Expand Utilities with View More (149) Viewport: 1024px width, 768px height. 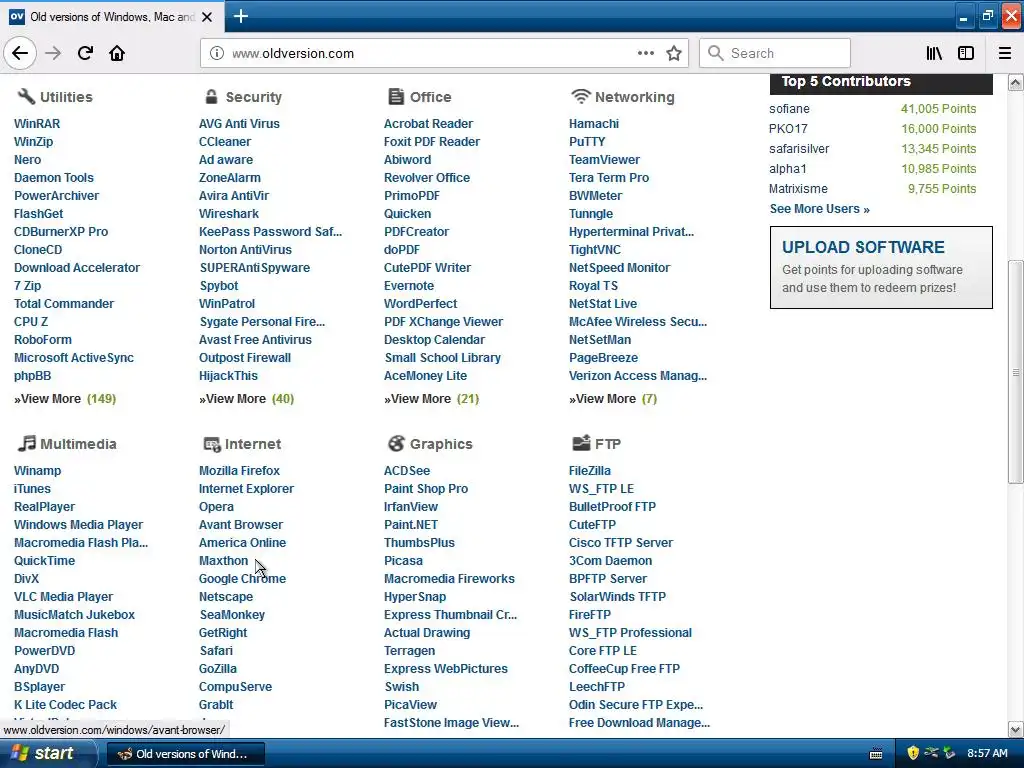coord(65,398)
